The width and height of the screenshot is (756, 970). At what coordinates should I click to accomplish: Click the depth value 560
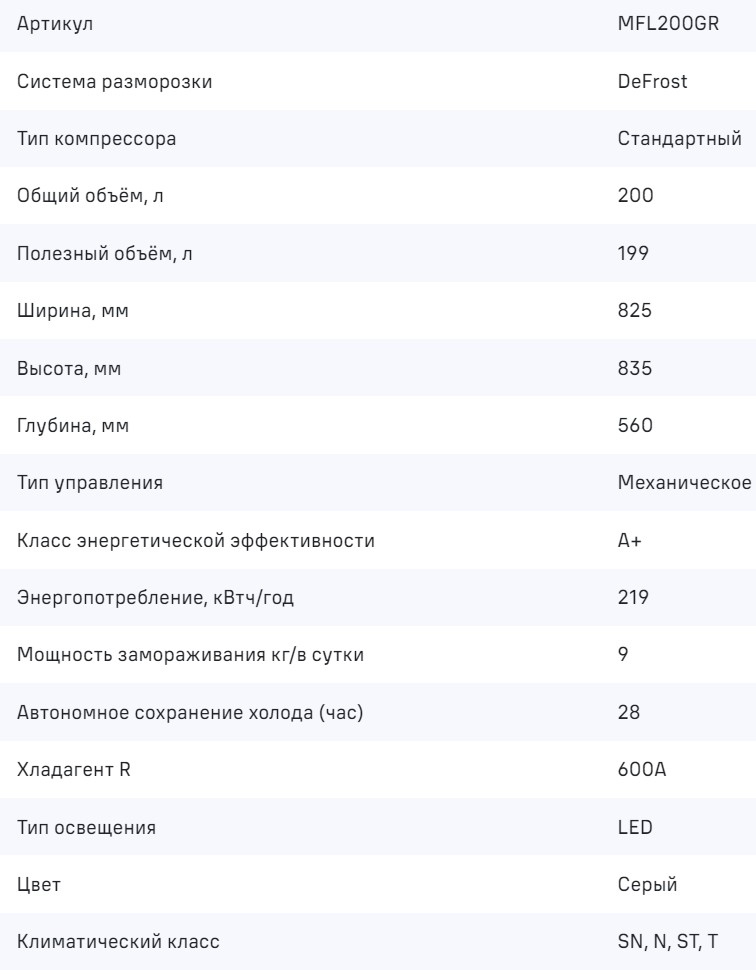tap(635, 426)
